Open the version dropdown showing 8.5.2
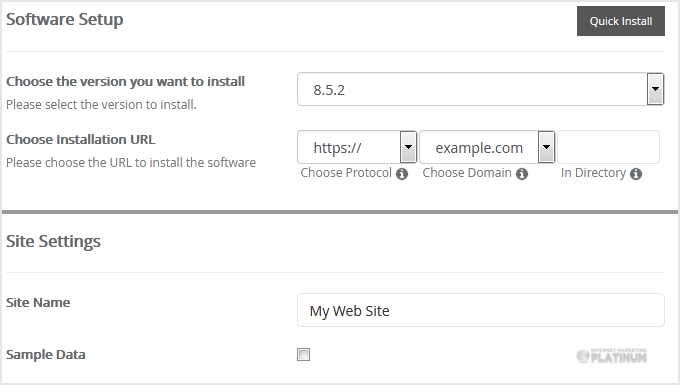Image resolution: width=680 pixels, height=385 pixels. click(481, 89)
